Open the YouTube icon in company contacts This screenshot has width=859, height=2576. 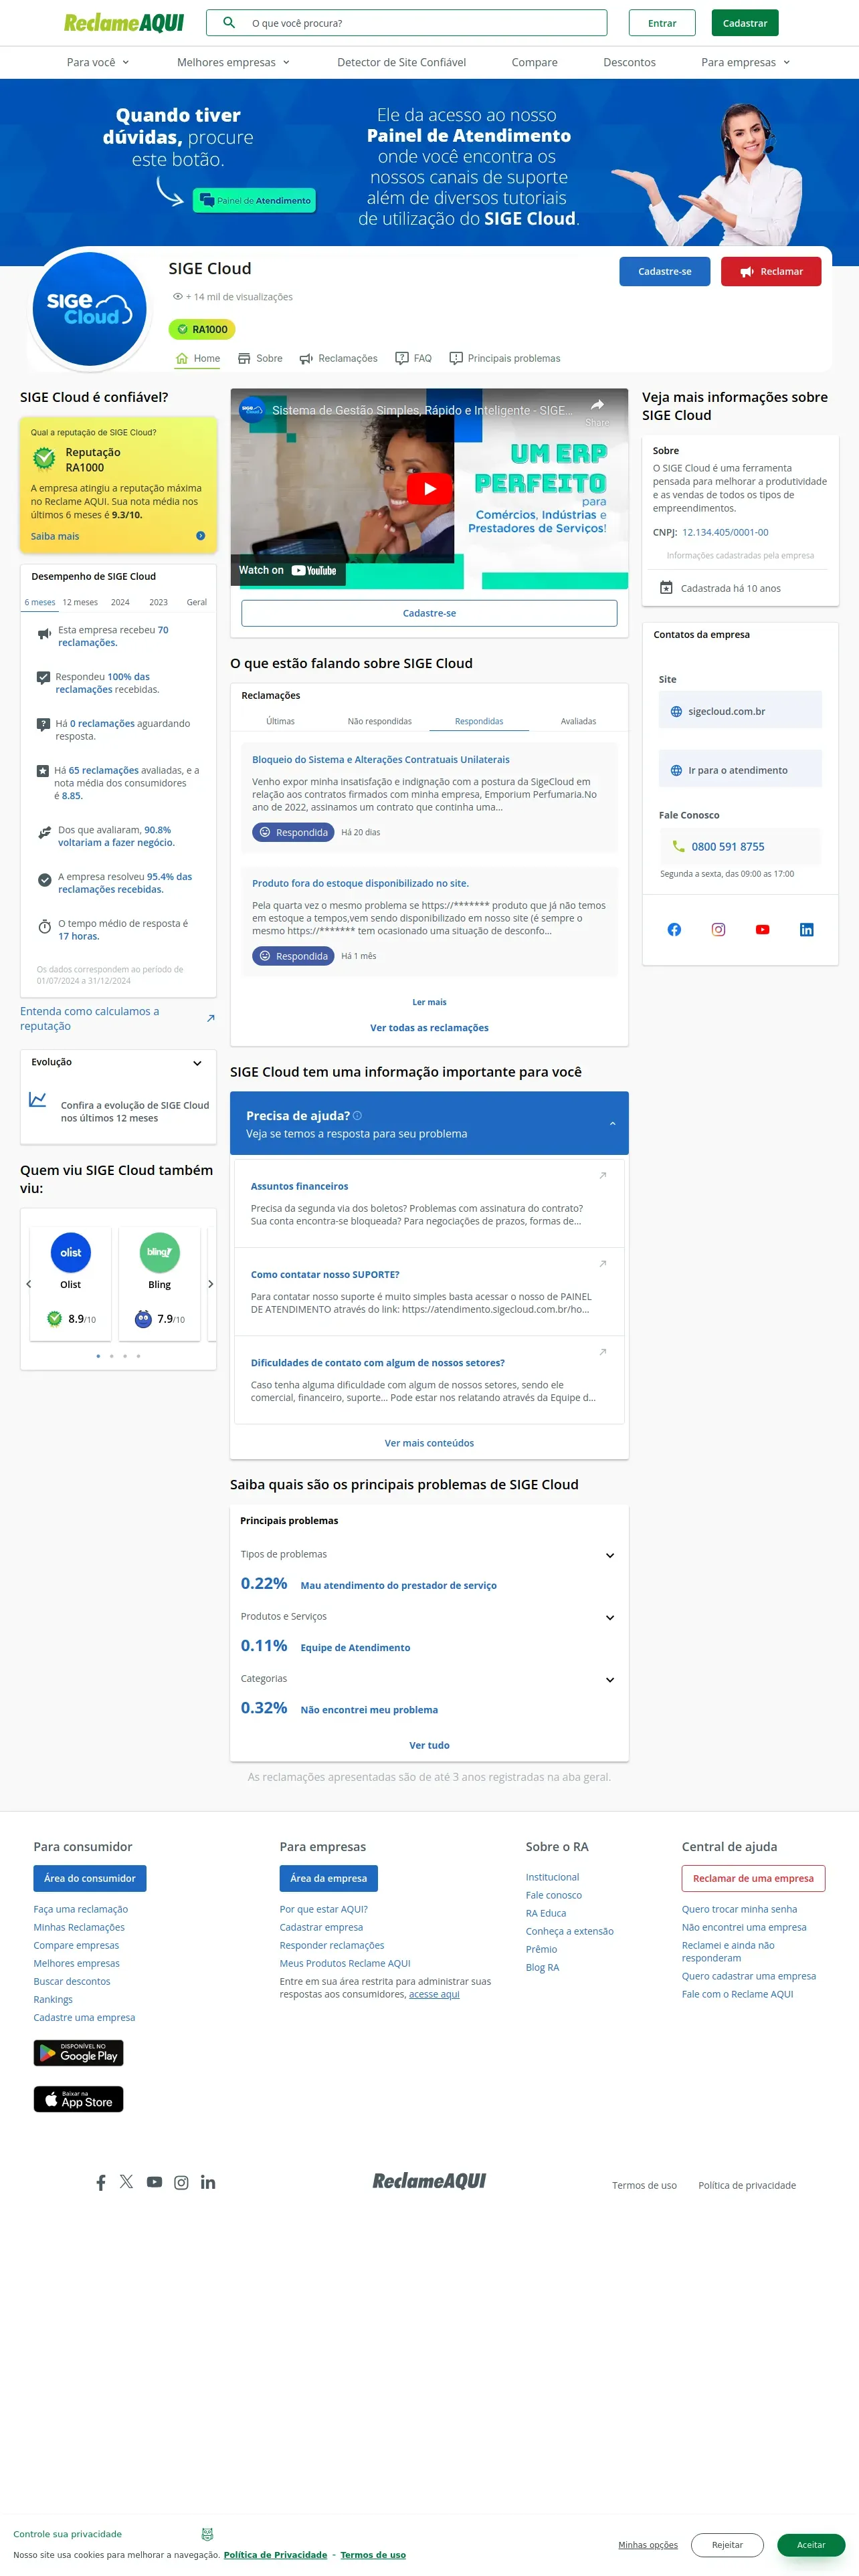(762, 929)
